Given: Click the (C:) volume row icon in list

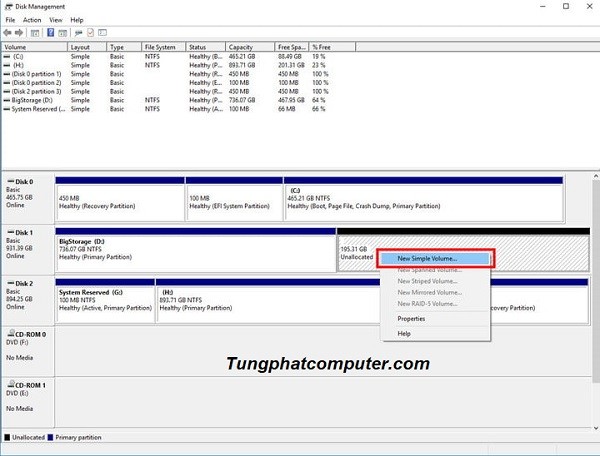Looking at the screenshot, I should click(7, 56).
